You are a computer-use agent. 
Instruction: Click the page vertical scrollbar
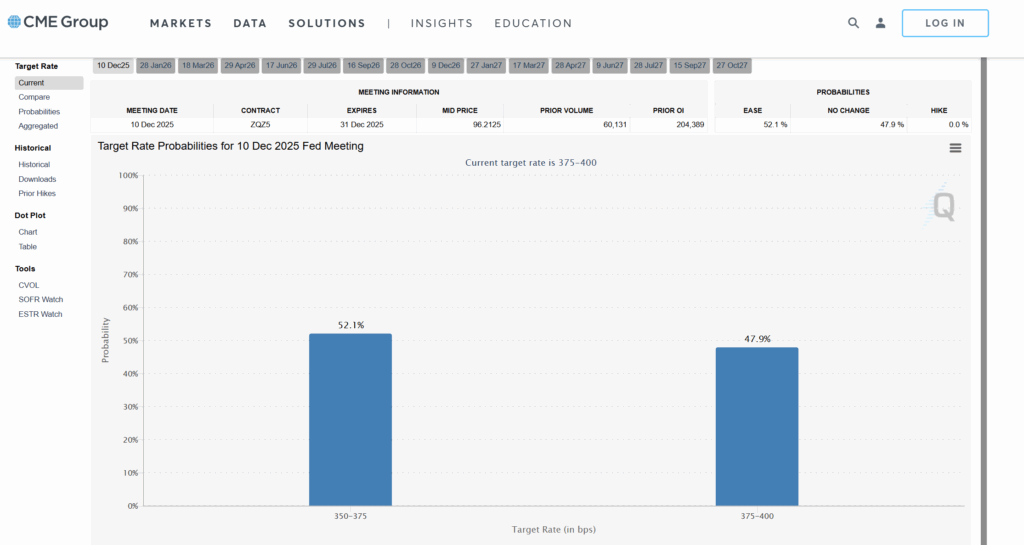(x=983, y=300)
